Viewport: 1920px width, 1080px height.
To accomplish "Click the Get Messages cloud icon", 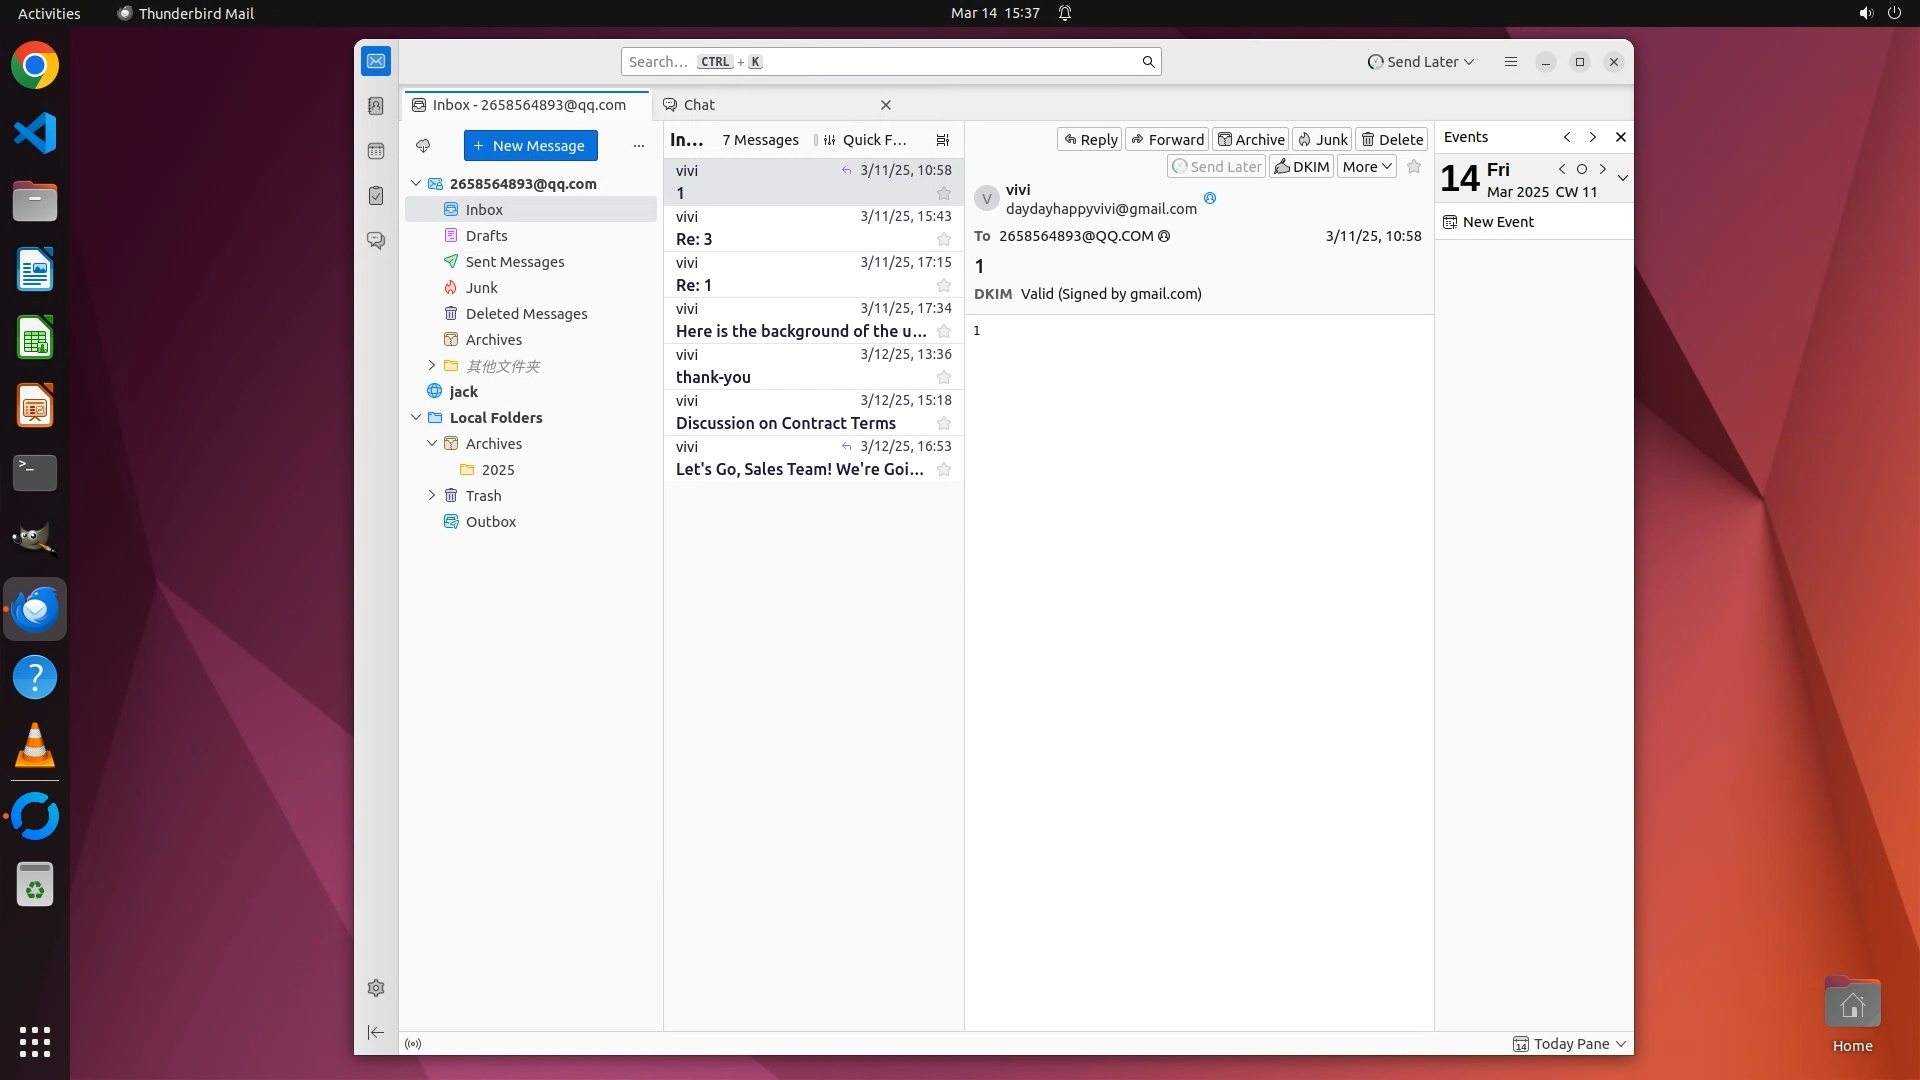I will point(423,146).
